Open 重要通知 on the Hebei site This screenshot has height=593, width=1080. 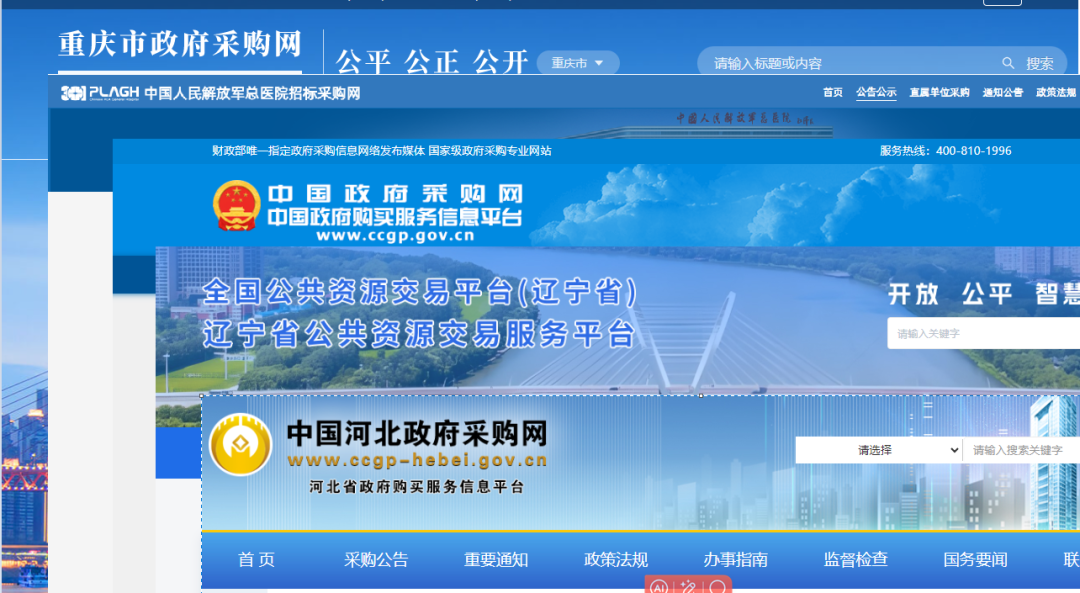[x=496, y=559]
